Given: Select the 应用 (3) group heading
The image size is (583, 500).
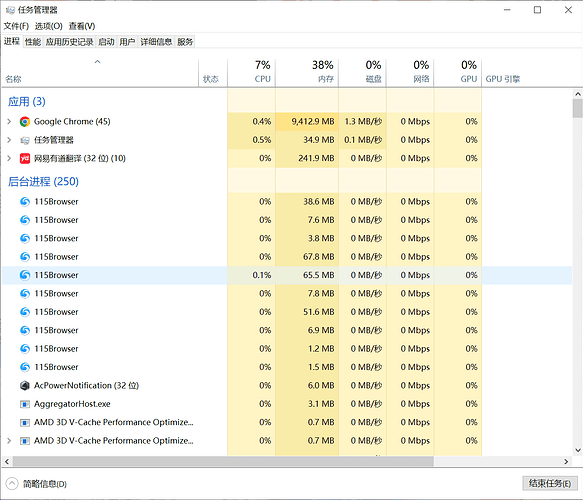Looking at the screenshot, I should 27,101.
